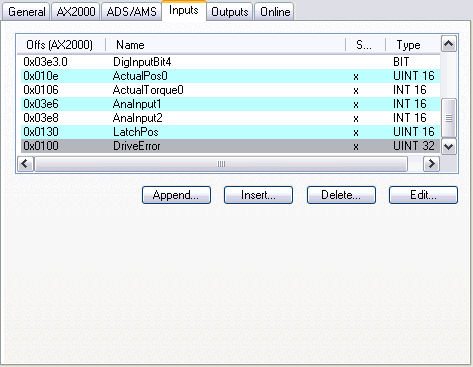Sort by the Type column header
473x367 pixels.
[x=413, y=45]
